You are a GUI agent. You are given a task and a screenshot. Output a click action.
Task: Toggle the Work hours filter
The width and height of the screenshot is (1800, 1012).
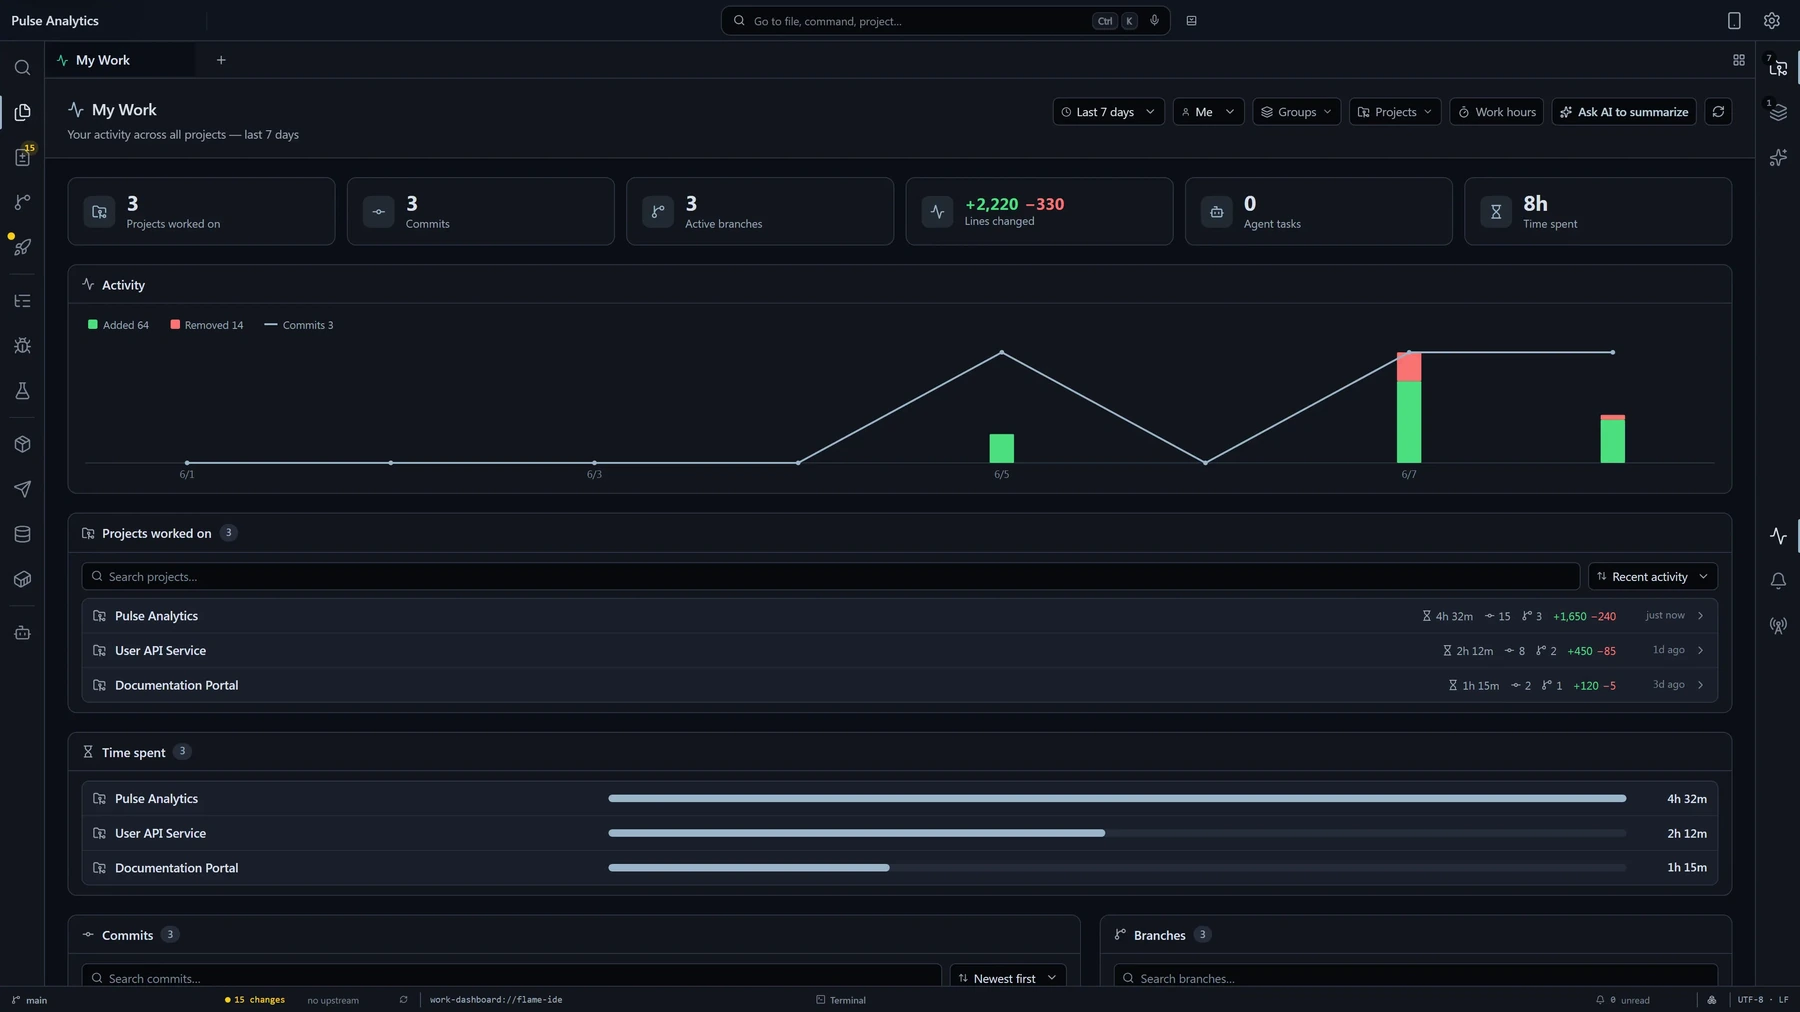[x=1496, y=112]
